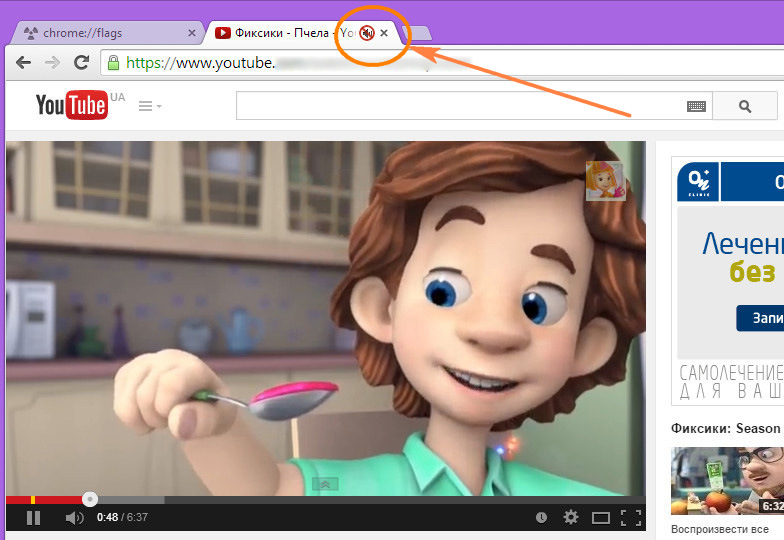784x540 pixels.
Task: Go back using the browser back arrow
Action: tap(23, 62)
